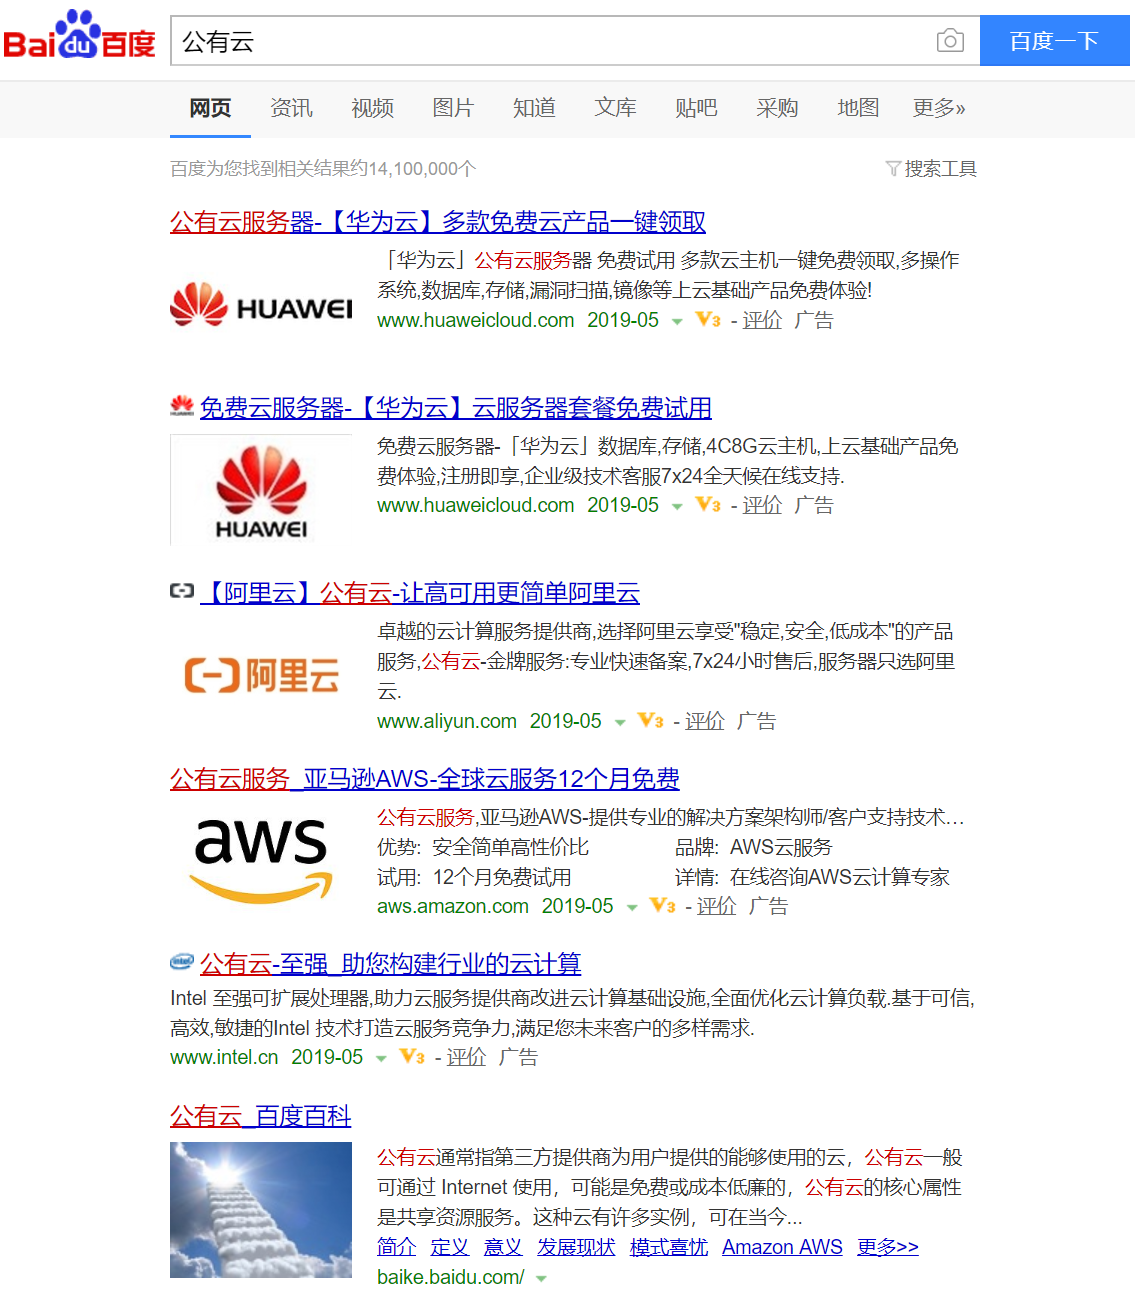Open 【阿里云】公有云-让高可用更简单 link
1135x1291 pixels.
[x=420, y=593]
